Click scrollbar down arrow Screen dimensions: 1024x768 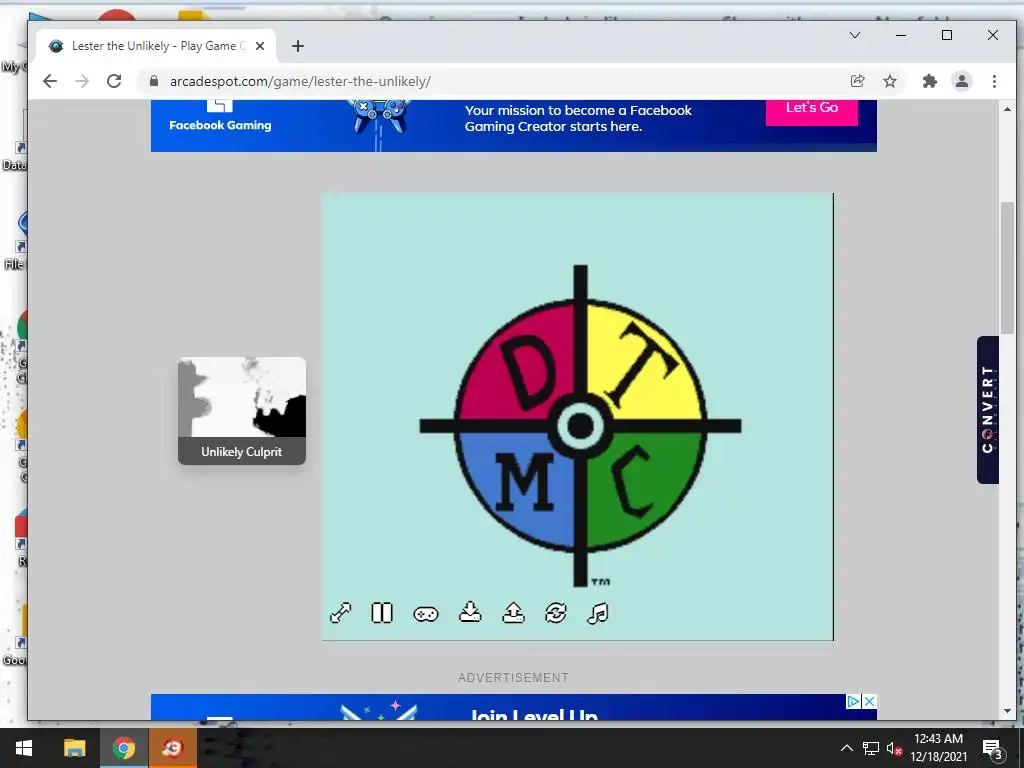pyautogui.click(x=1007, y=711)
